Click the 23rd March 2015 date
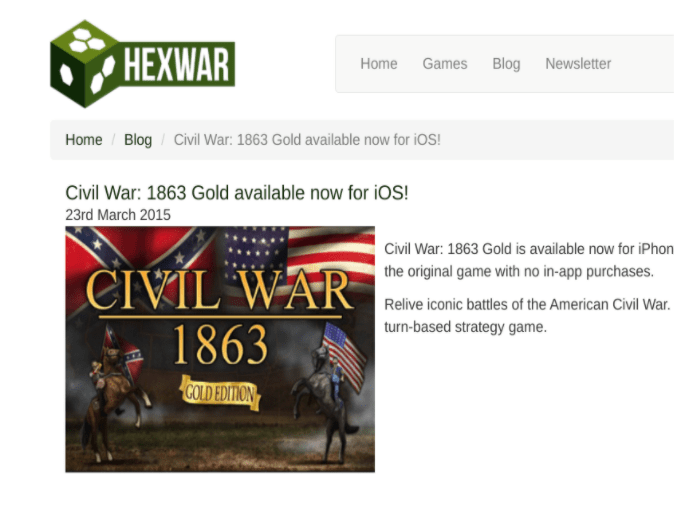Viewport: 690px width, 520px height. (x=118, y=215)
